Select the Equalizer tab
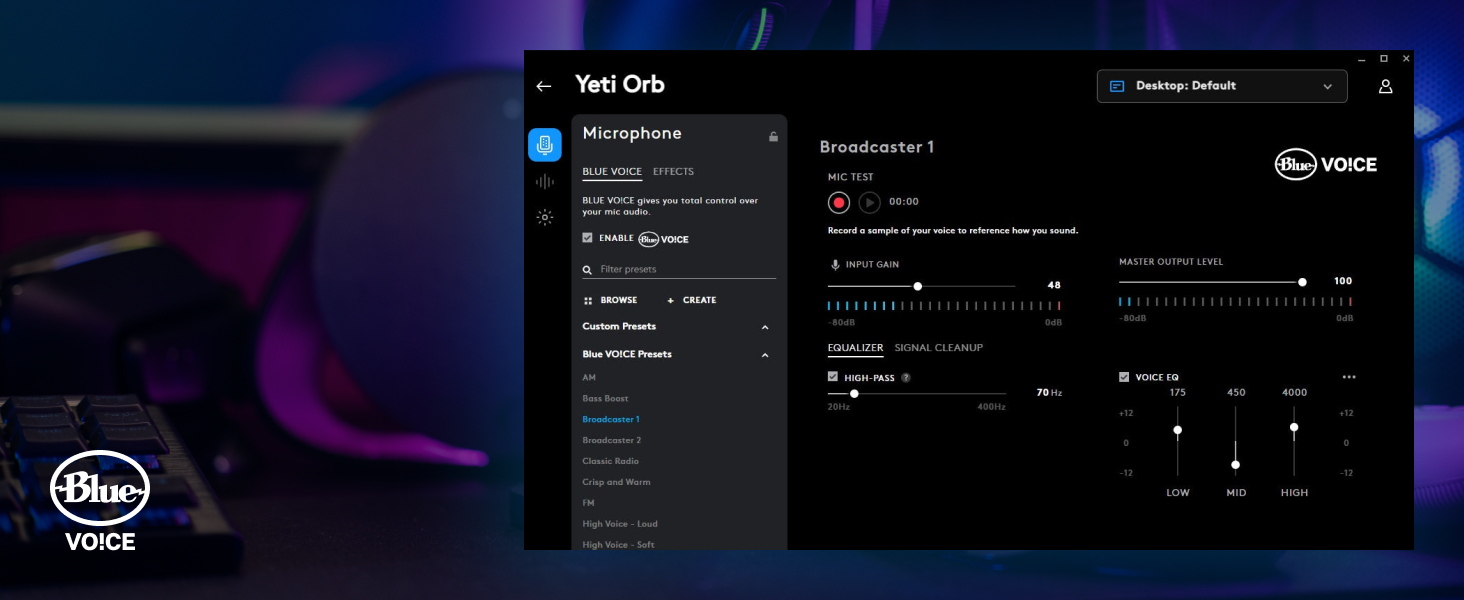Viewport: 1464px width, 600px height. [855, 348]
